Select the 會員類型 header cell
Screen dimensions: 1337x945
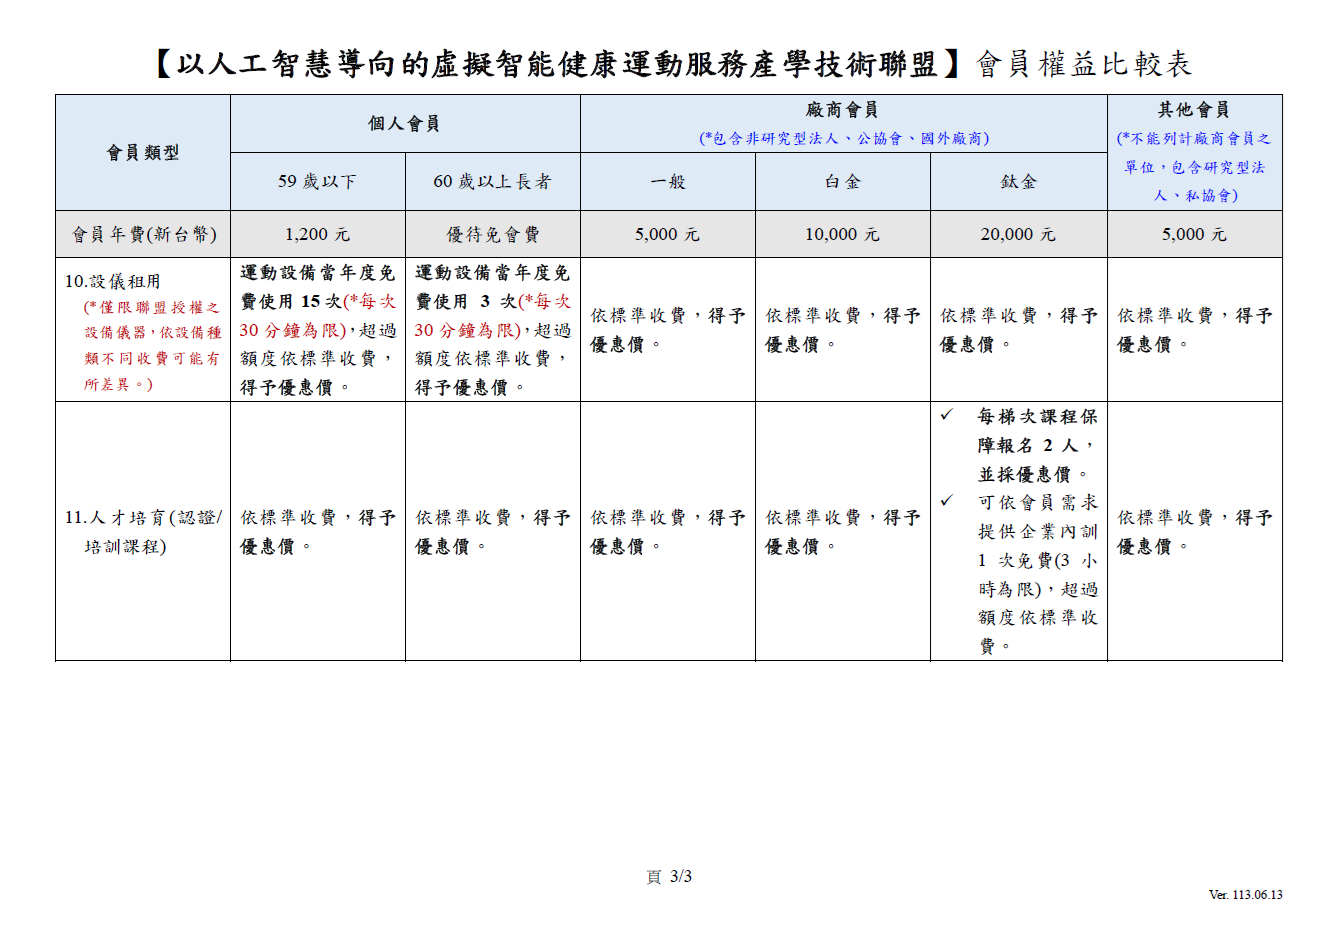143,153
